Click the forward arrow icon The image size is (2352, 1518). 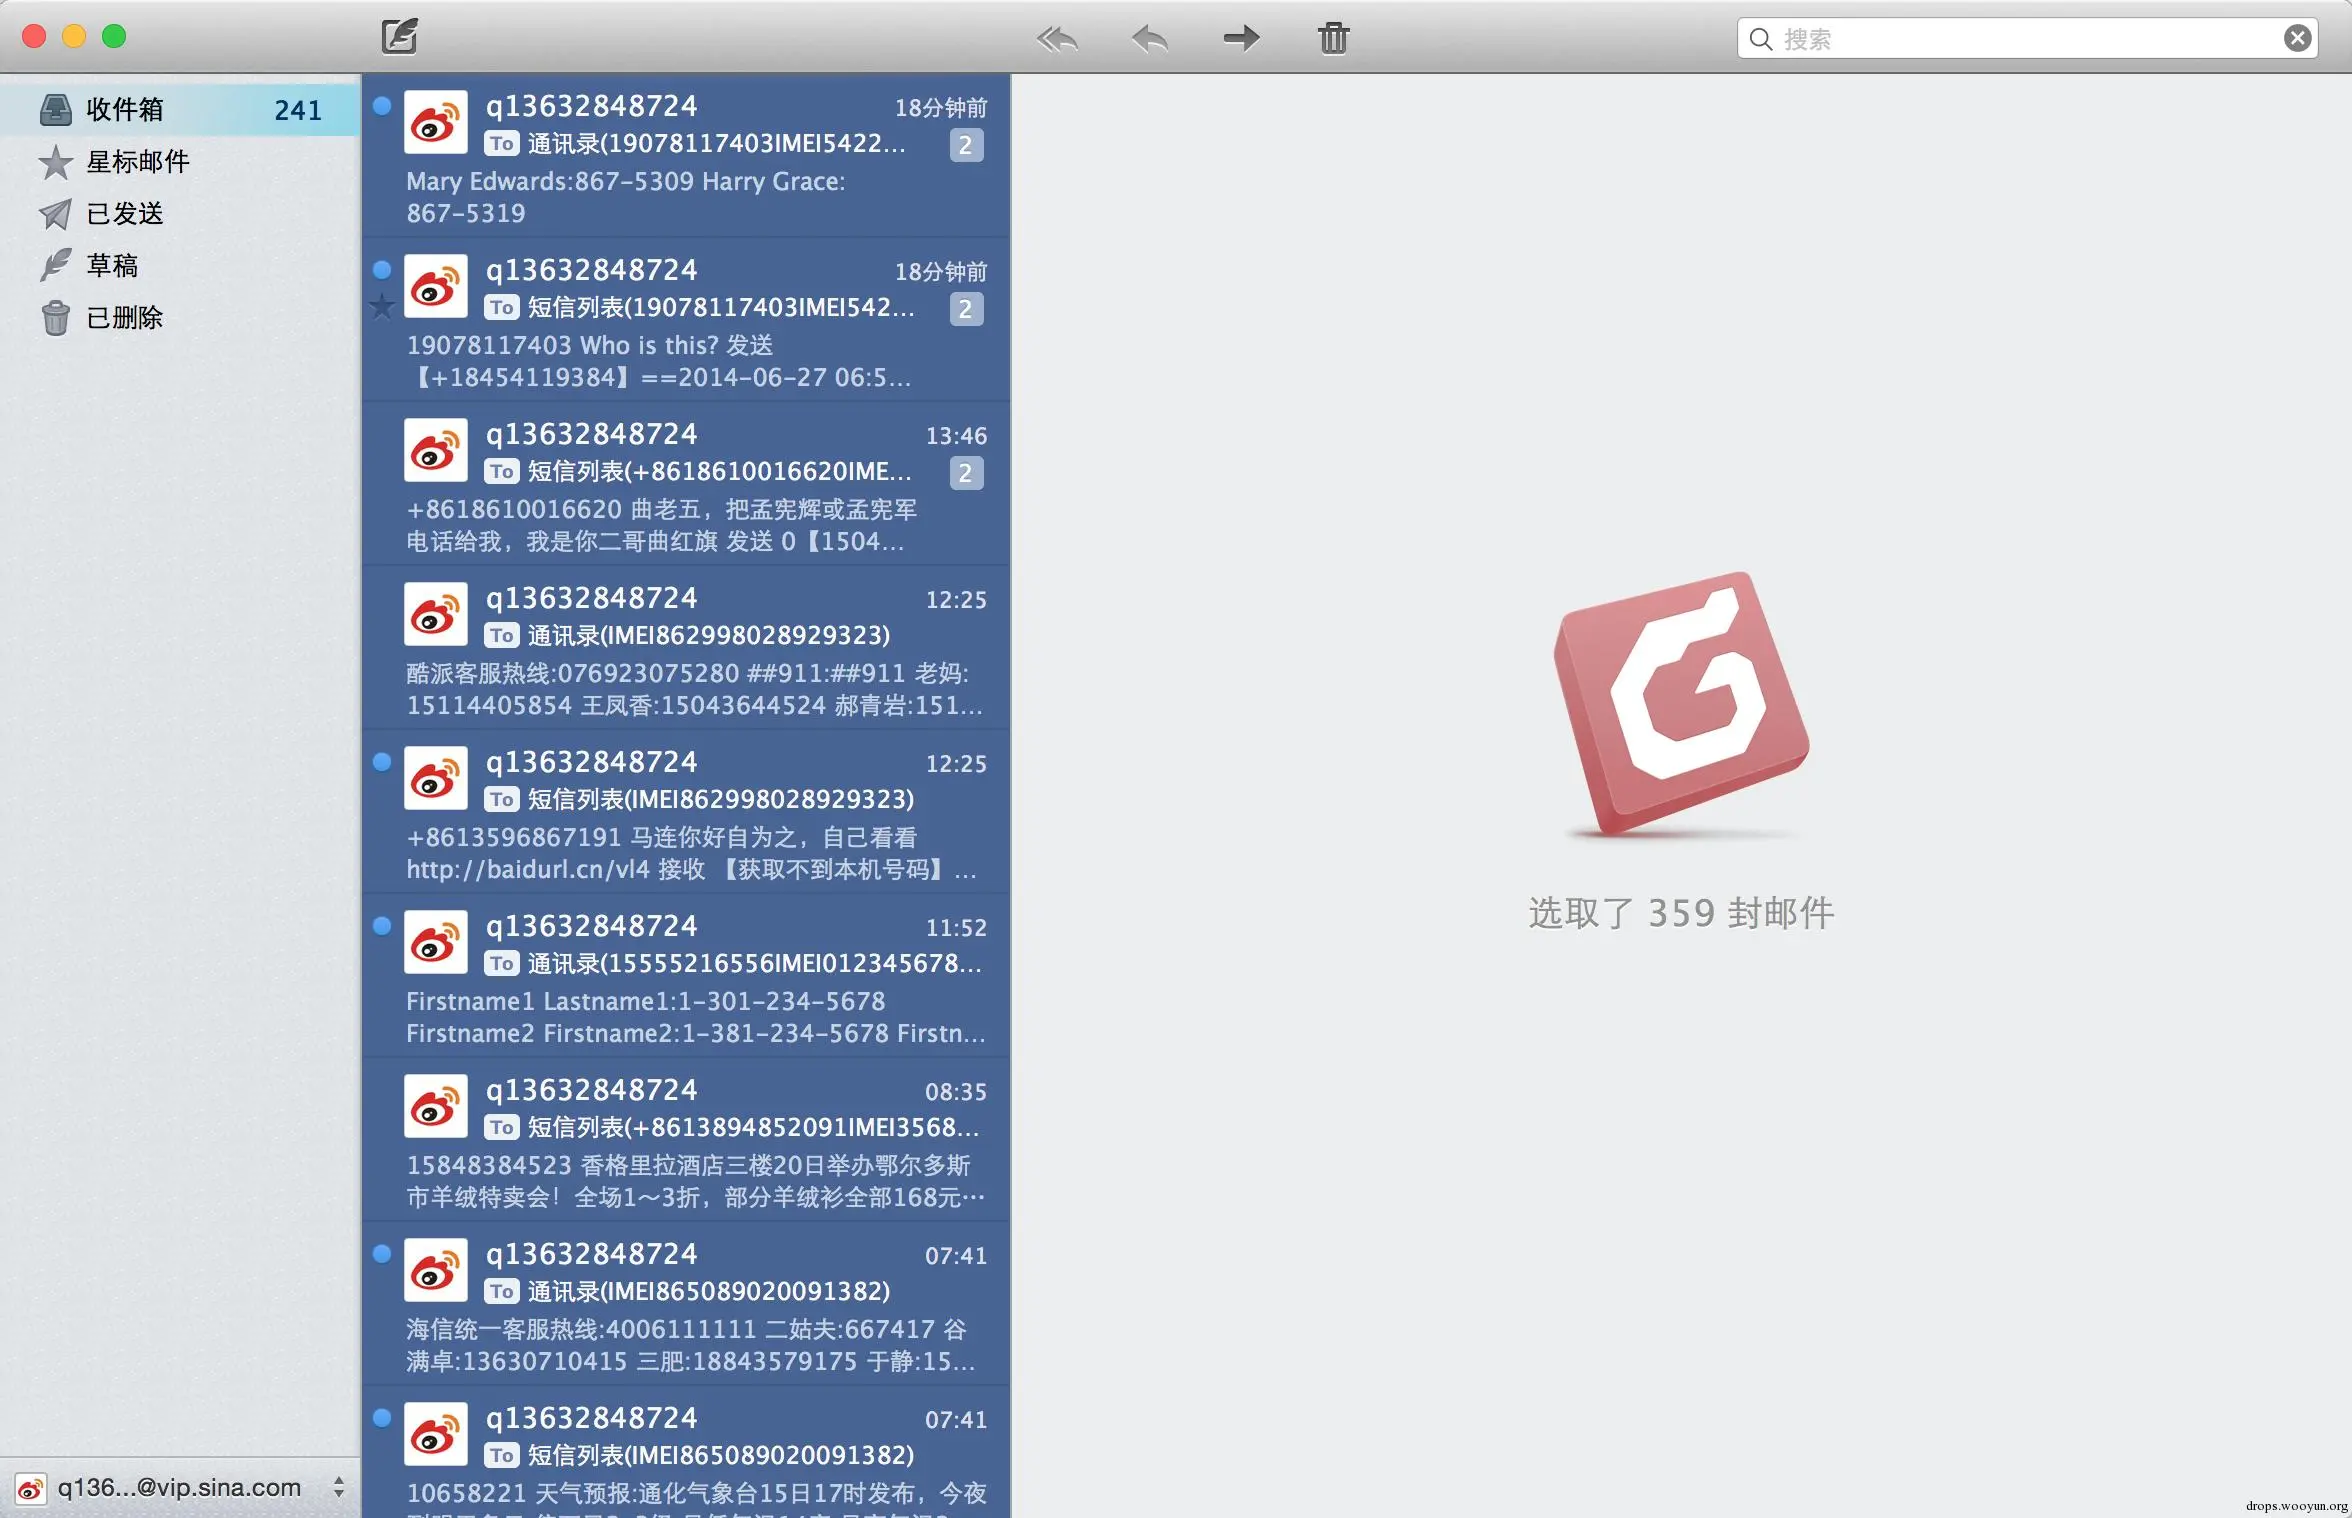(1241, 39)
